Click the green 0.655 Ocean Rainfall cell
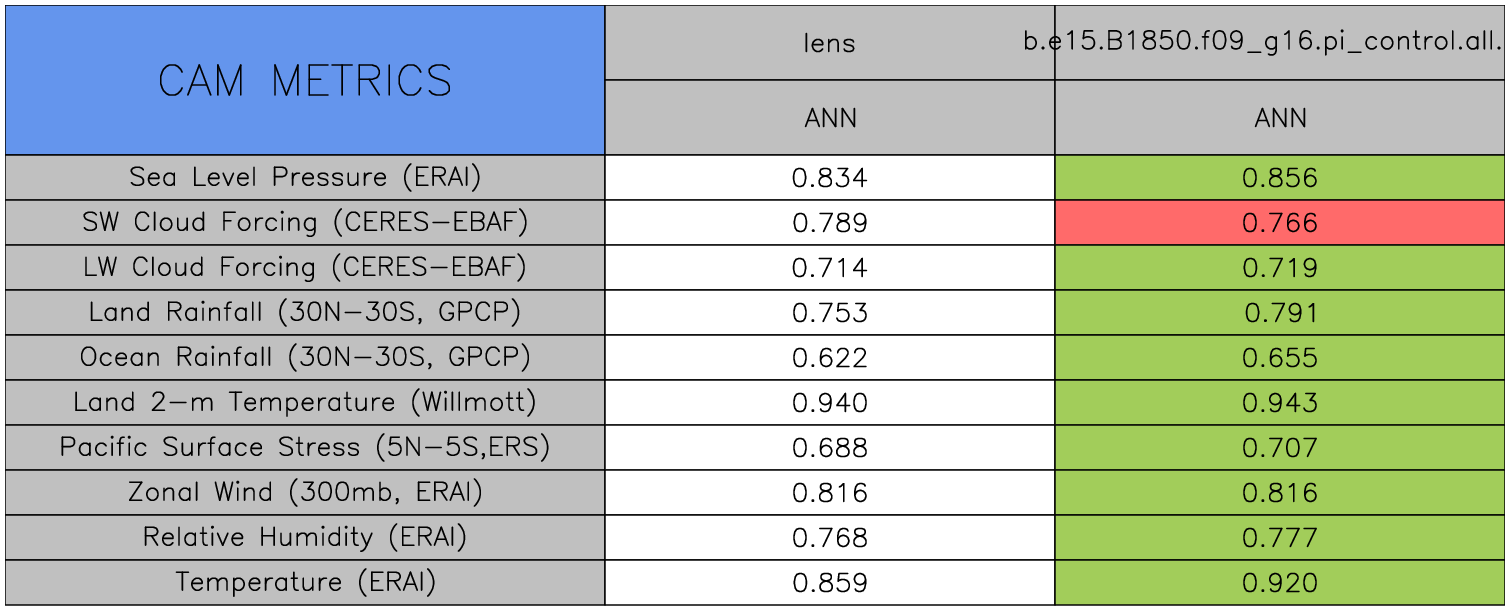 1280,358
